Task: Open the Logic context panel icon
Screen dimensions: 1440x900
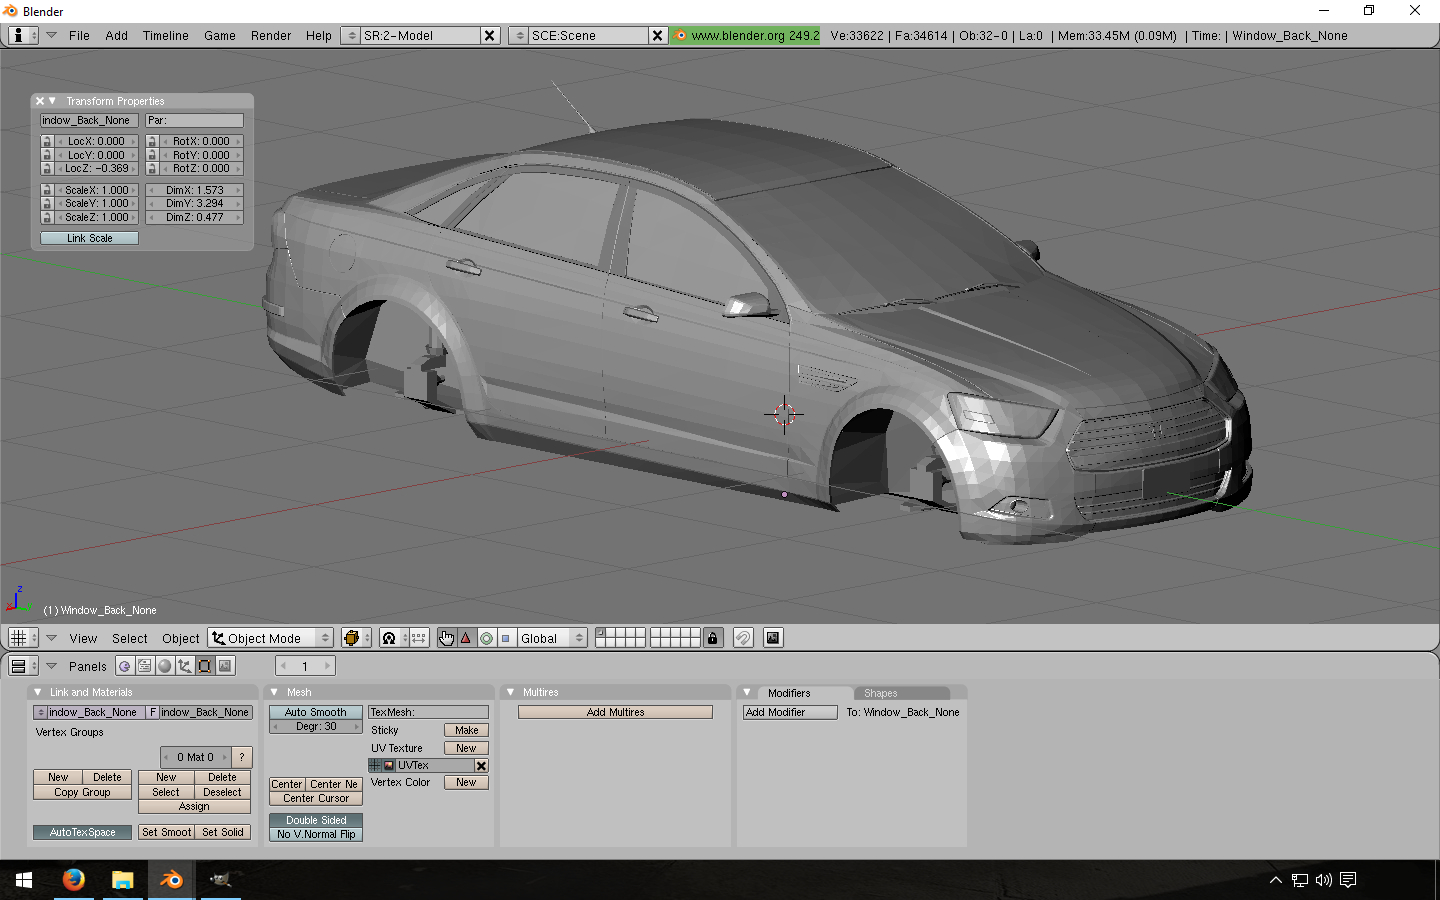Action: coord(125,666)
